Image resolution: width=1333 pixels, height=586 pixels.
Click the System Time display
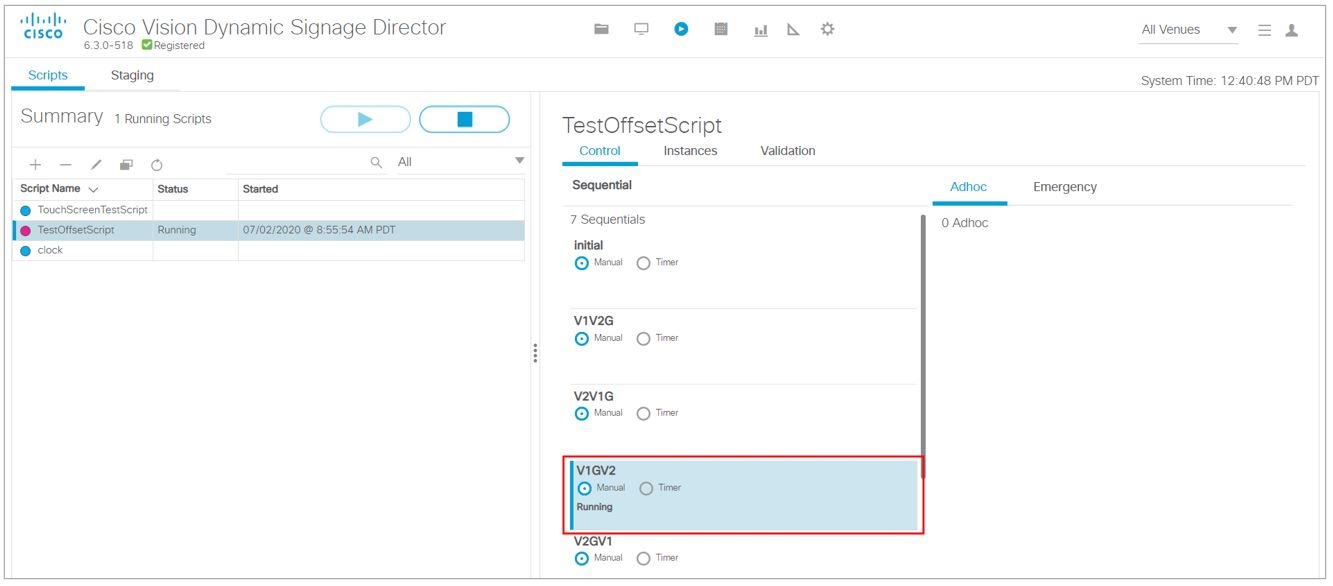tap(1229, 81)
